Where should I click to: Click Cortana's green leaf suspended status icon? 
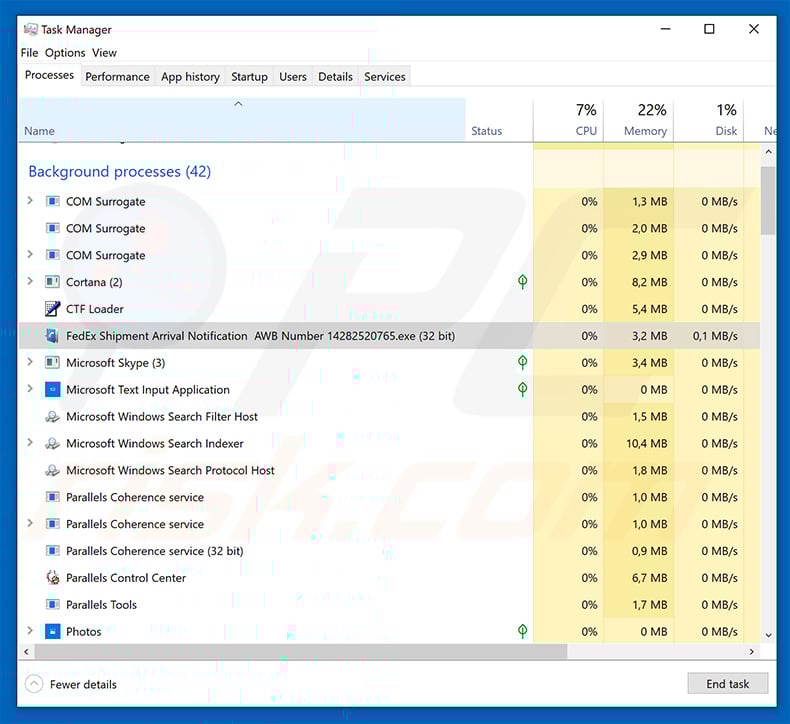522,282
